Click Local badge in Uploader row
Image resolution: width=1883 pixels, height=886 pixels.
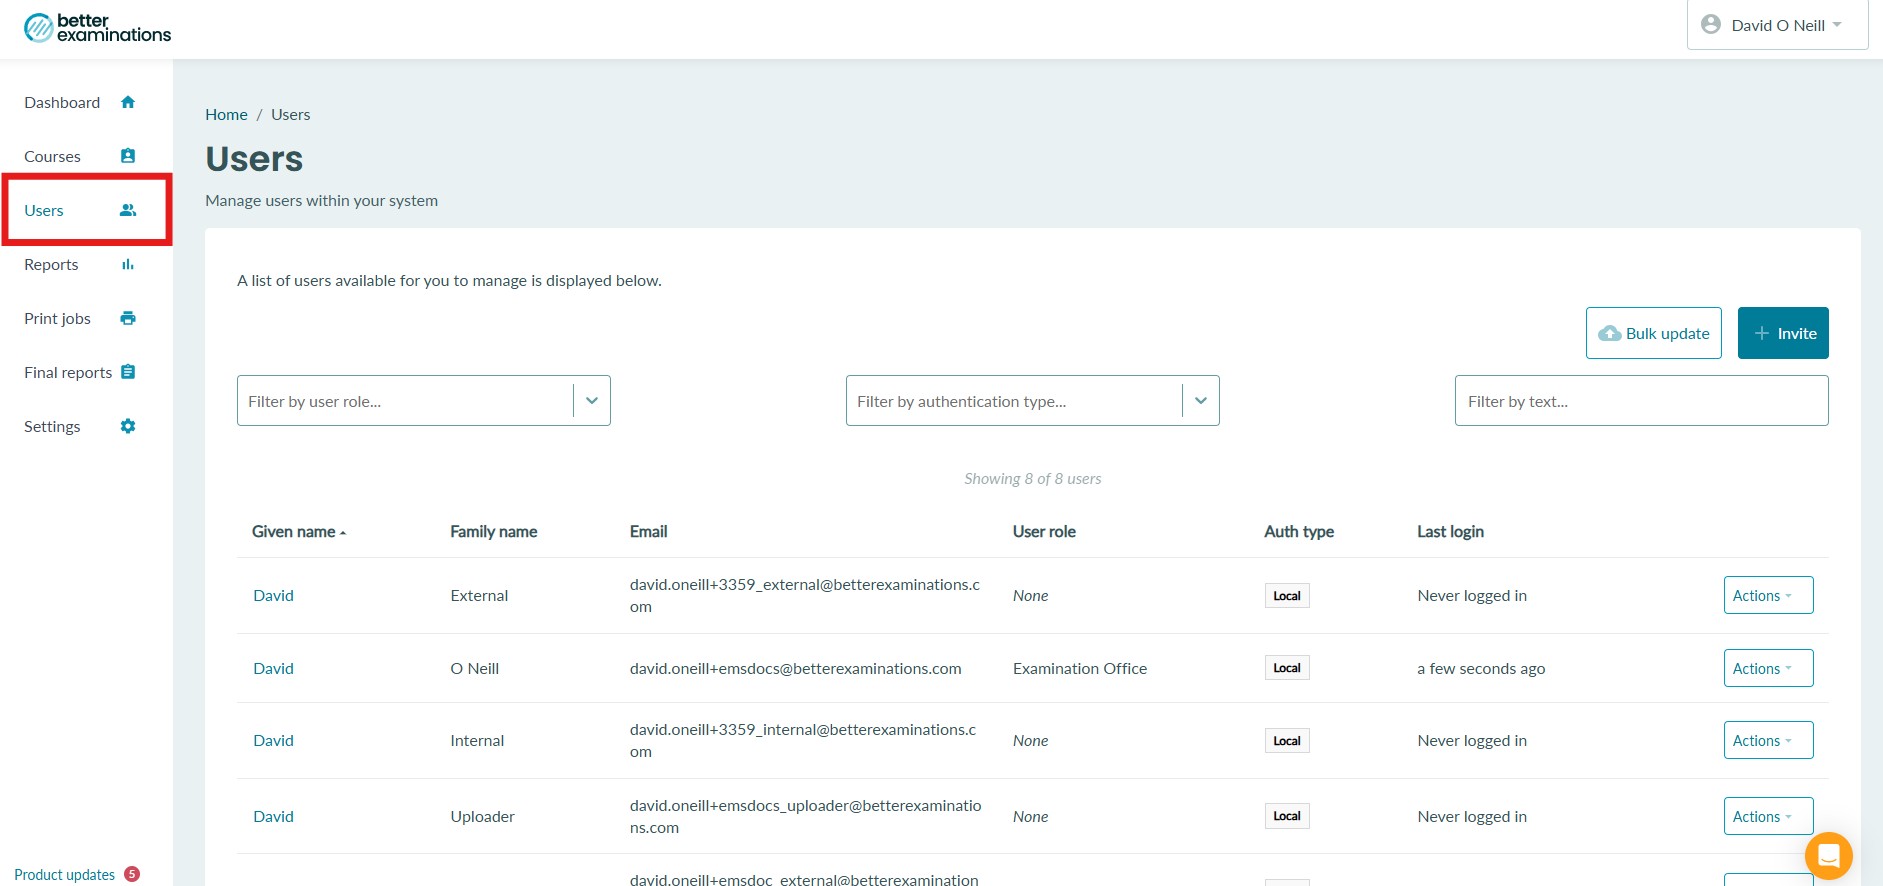click(x=1287, y=816)
